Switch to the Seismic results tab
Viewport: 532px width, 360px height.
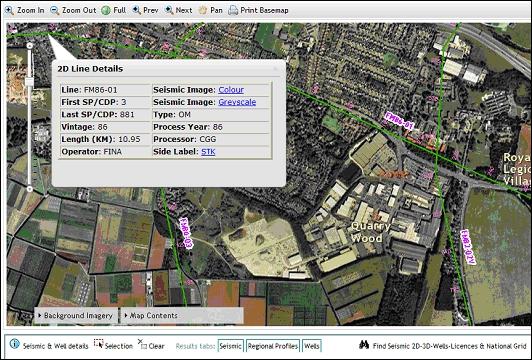231,346
